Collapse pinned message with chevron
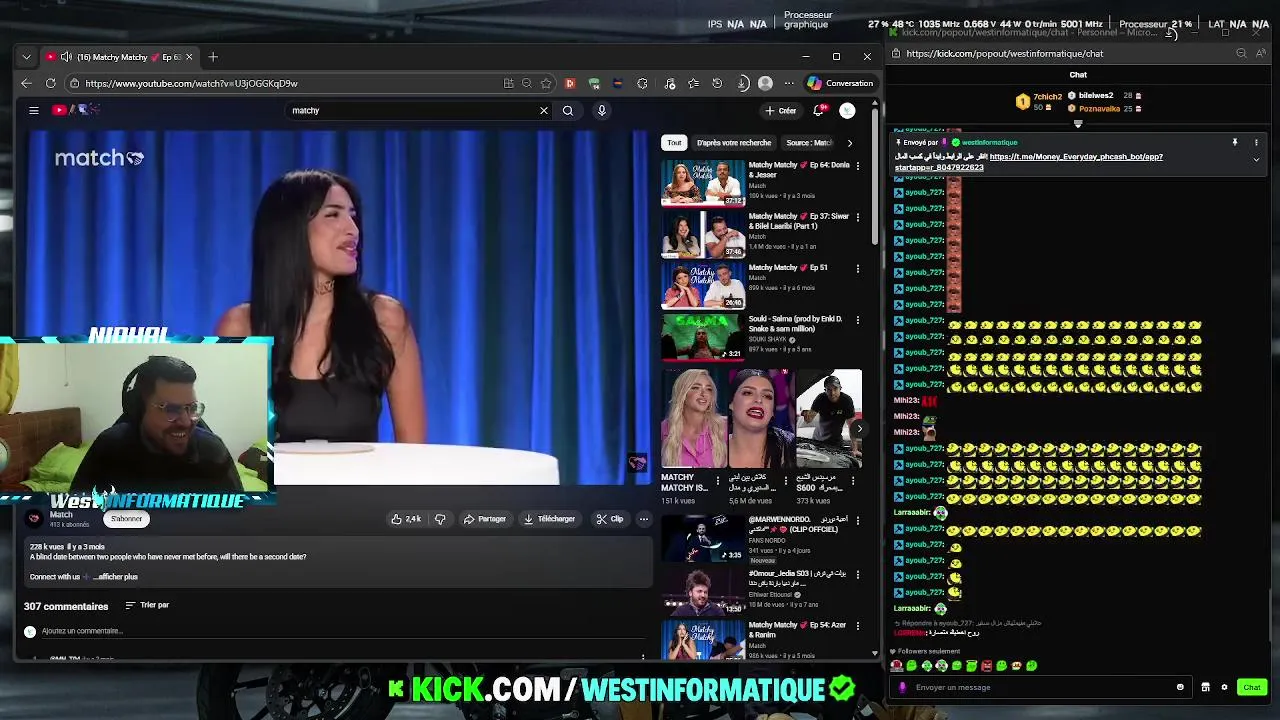Image resolution: width=1280 pixels, height=720 pixels. coord(1256,158)
